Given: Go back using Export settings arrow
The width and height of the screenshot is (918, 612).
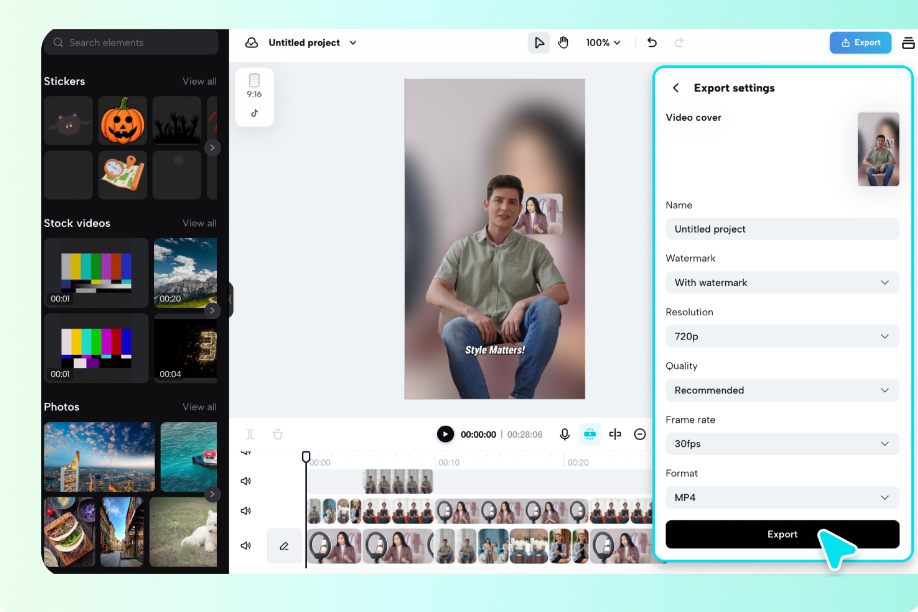Looking at the screenshot, I should point(676,88).
